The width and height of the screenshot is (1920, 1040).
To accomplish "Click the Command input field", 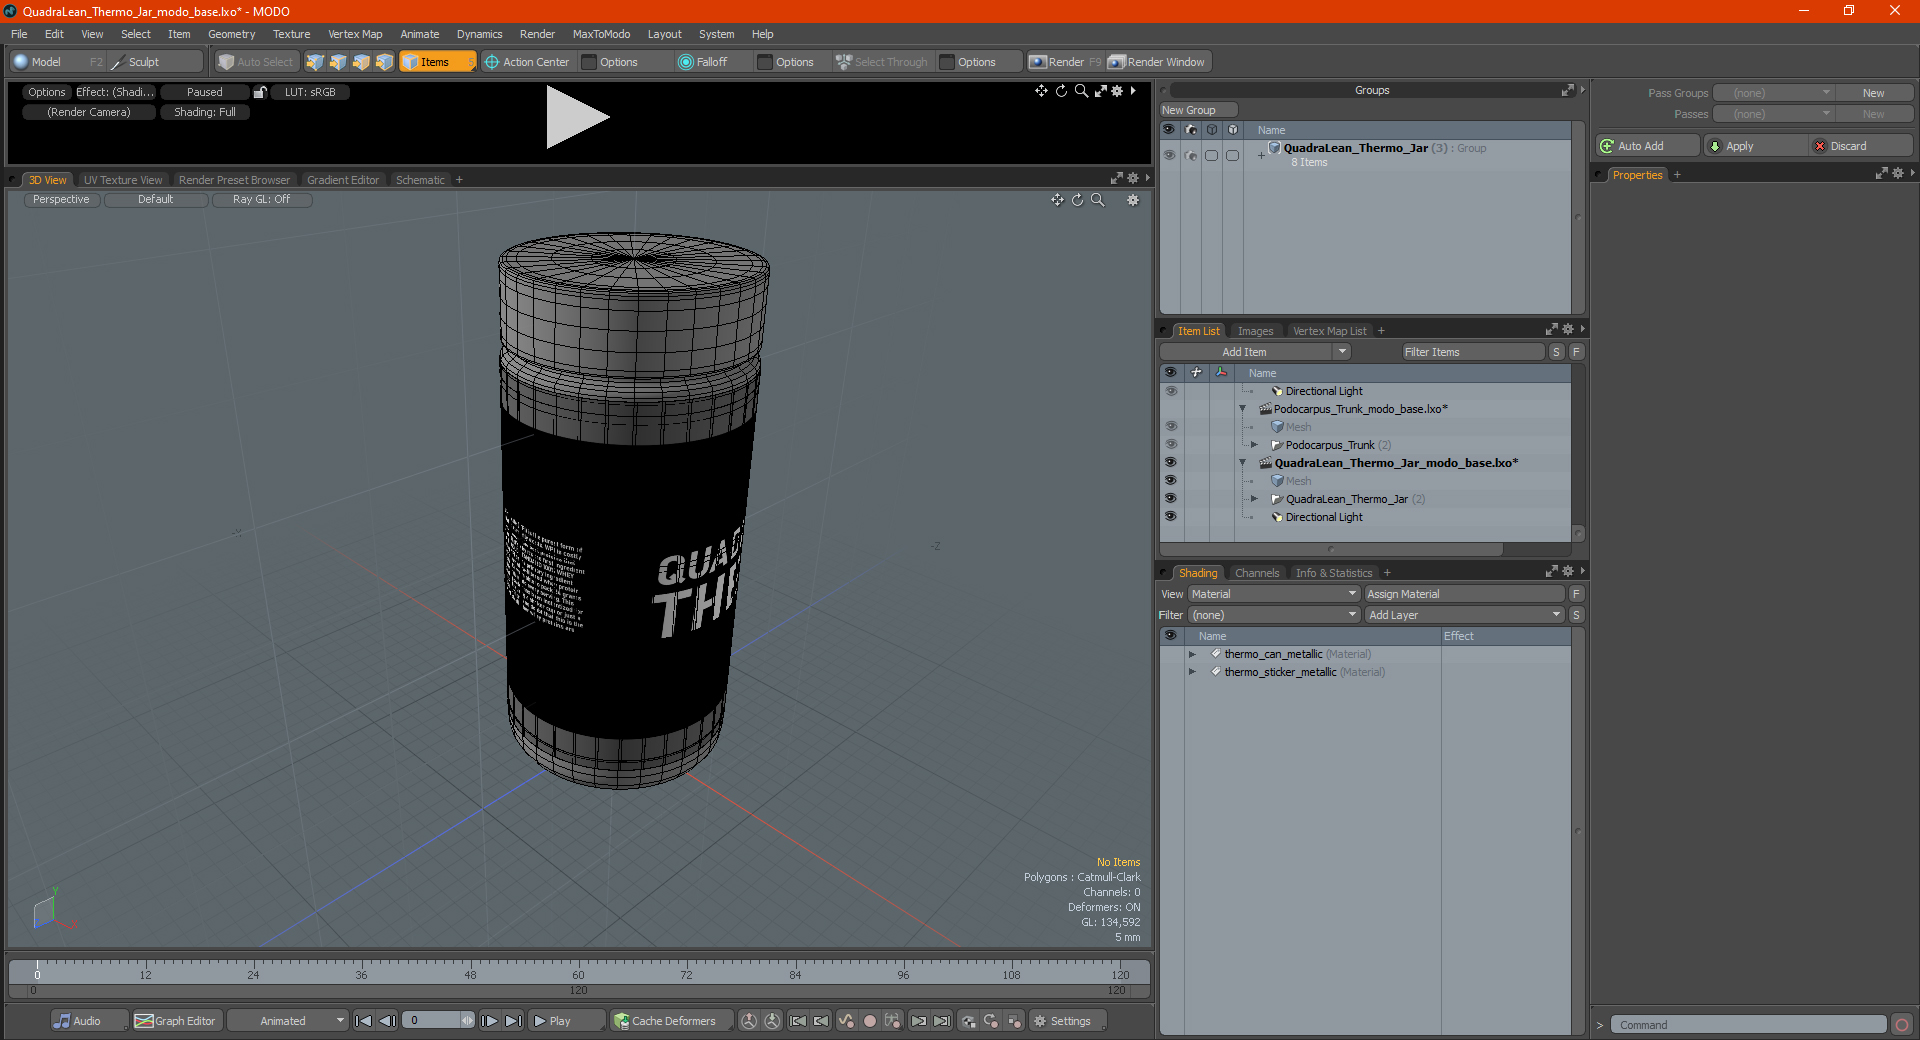I will click(1748, 1025).
